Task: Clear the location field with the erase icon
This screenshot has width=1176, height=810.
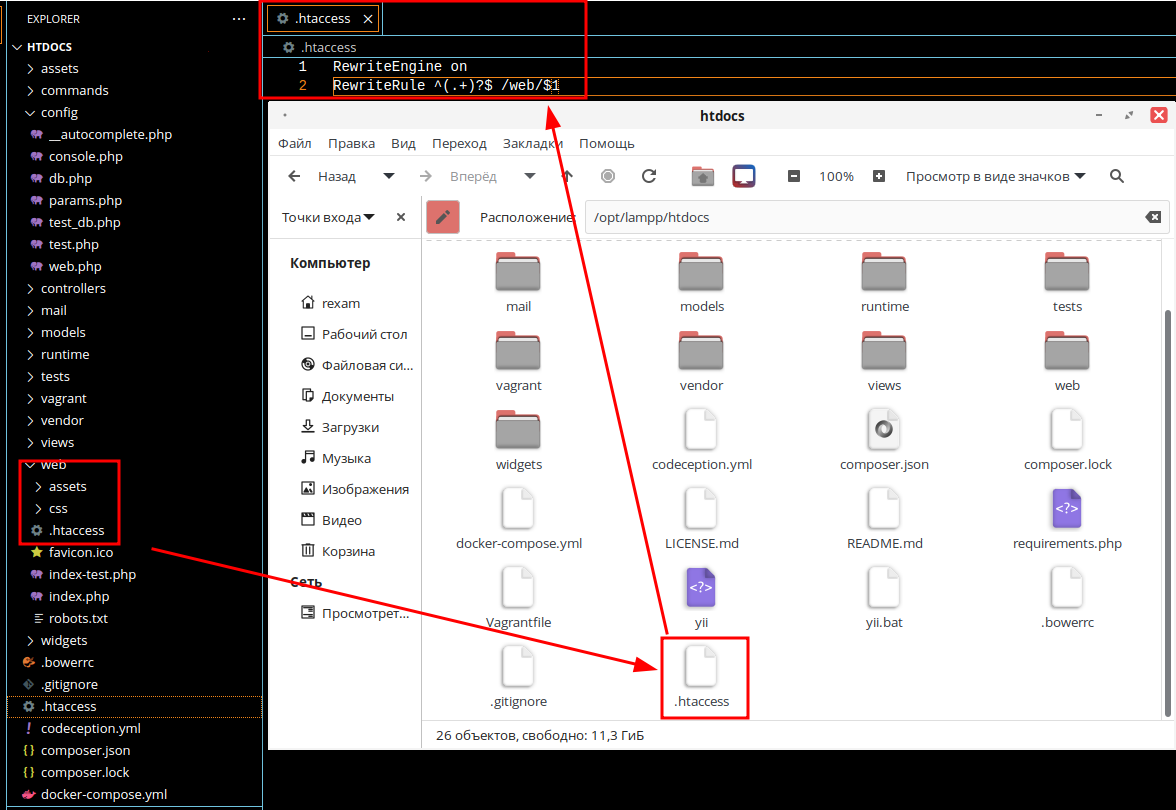Action: [x=1154, y=218]
